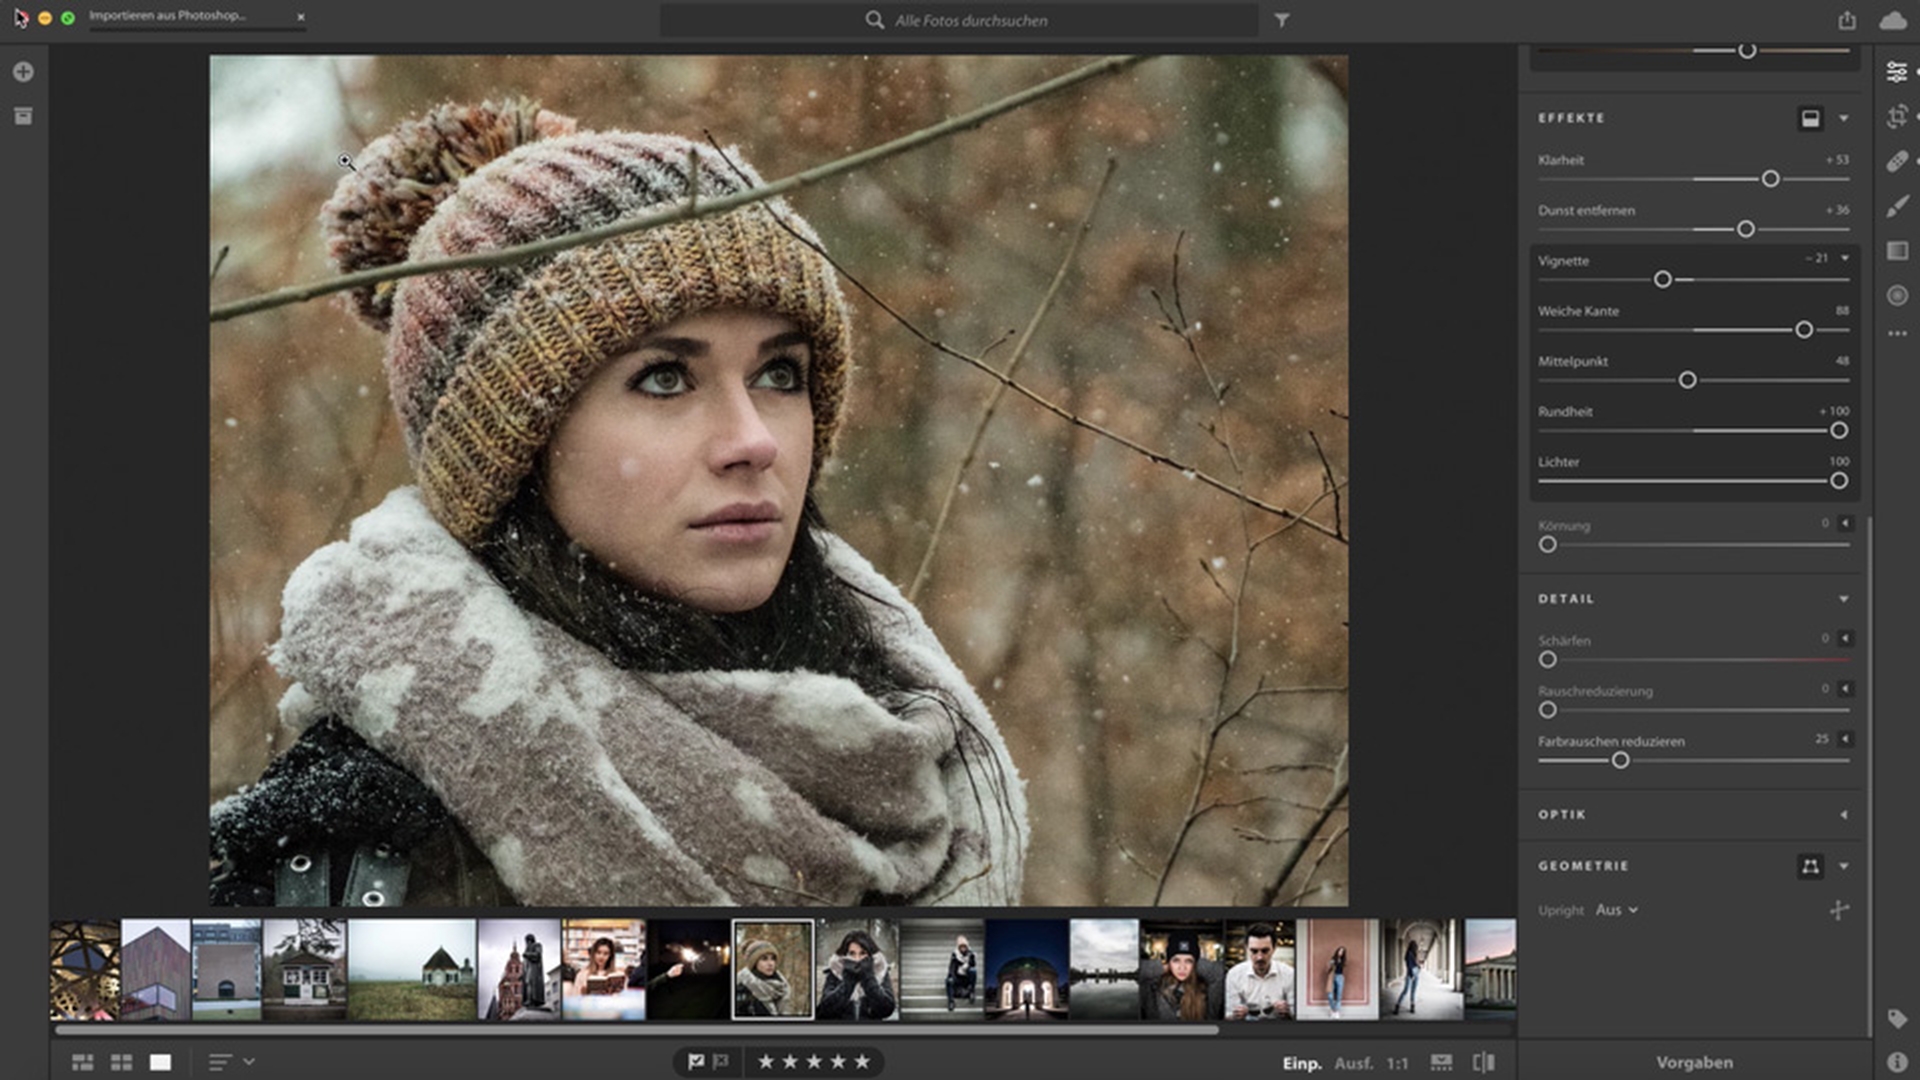Switch to the Ausf. zoom option

point(1353,1063)
